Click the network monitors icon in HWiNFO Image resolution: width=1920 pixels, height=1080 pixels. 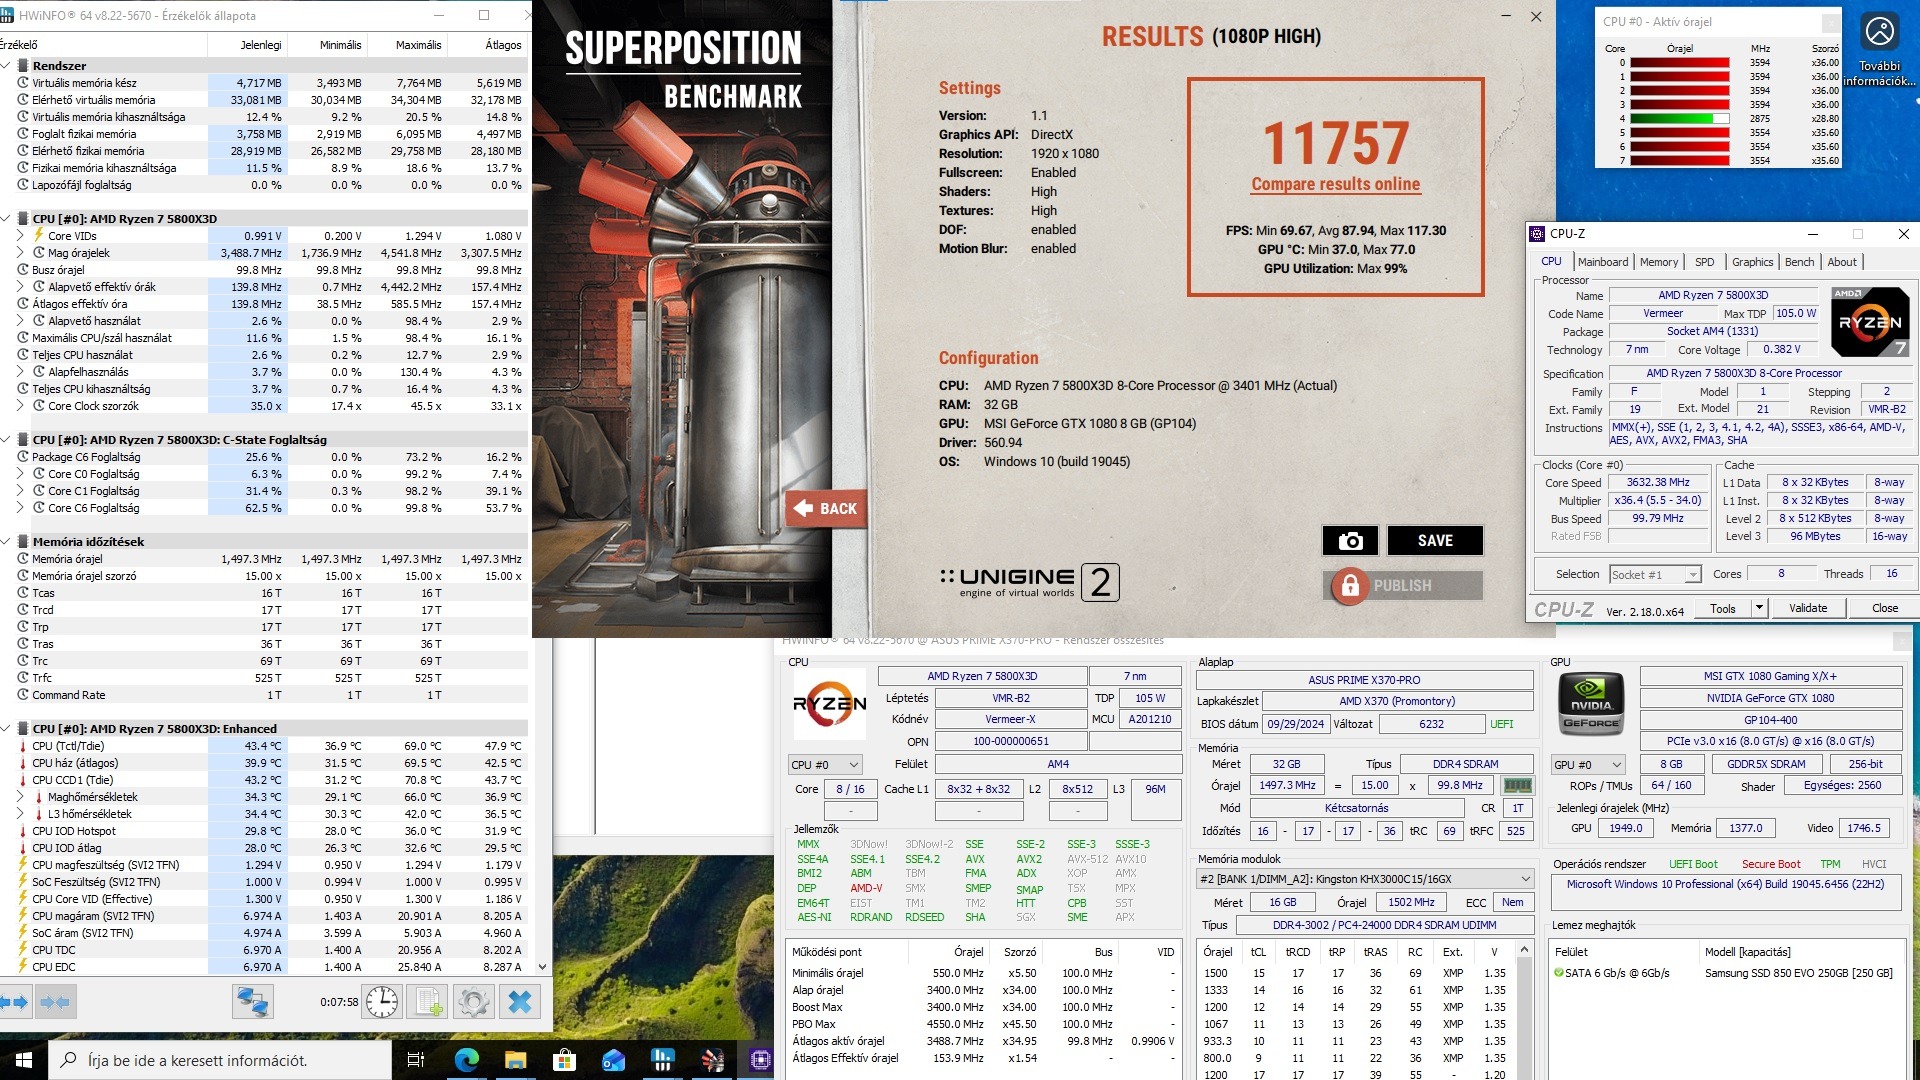252,1001
